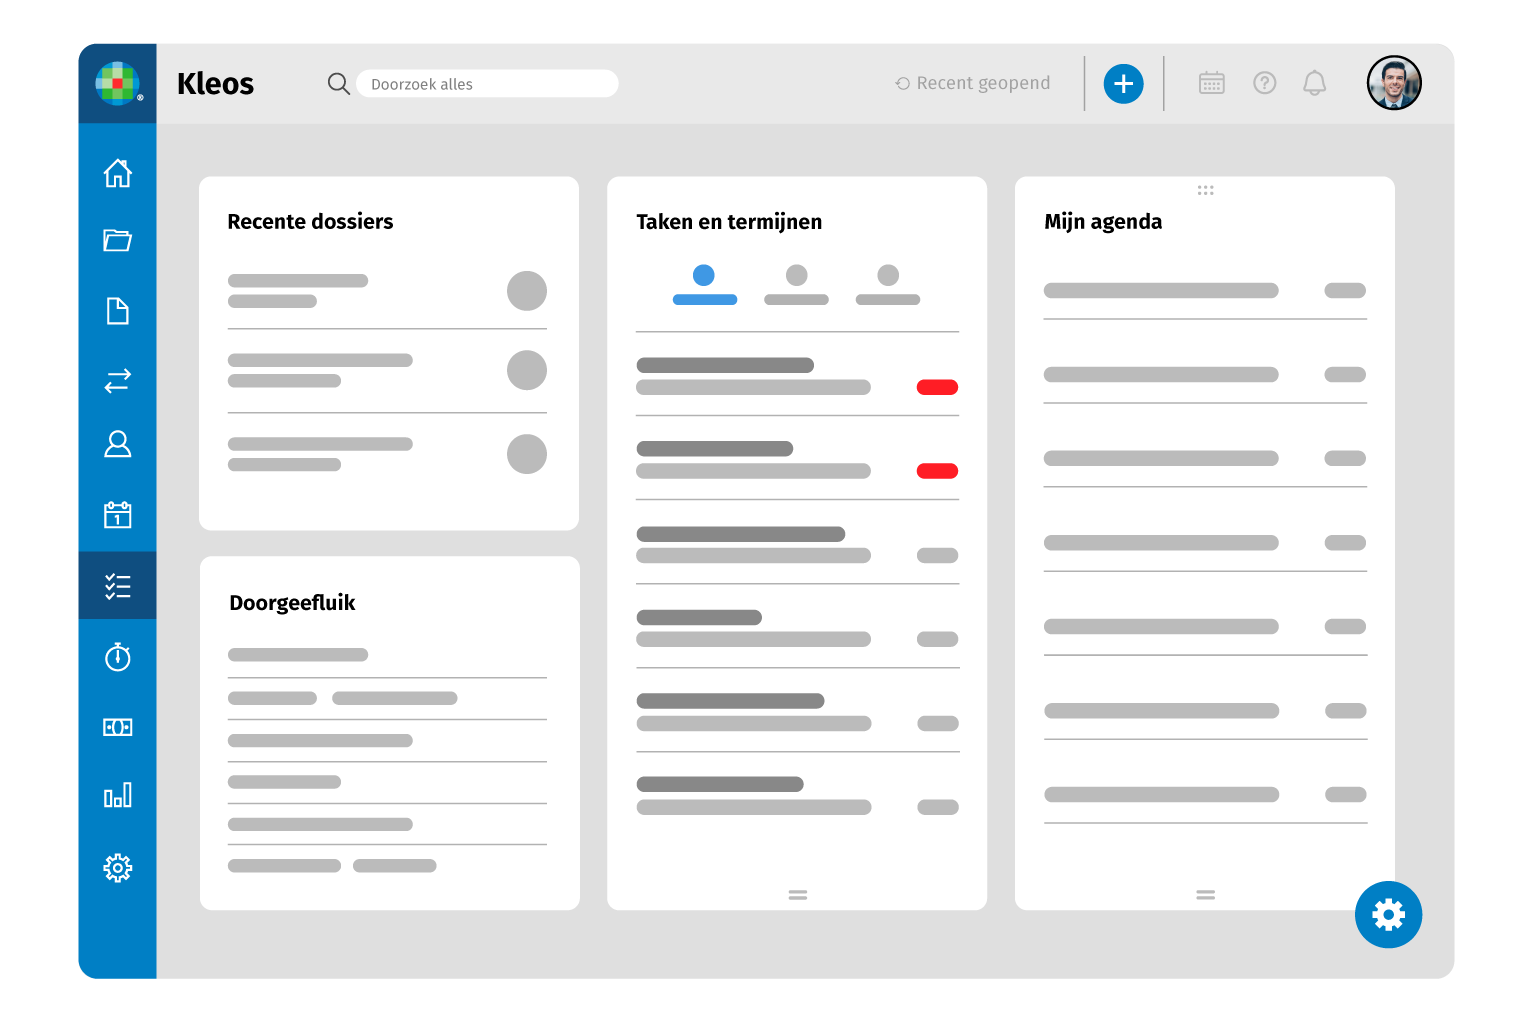Open the Home icon in sidebar
The width and height of the screenshot is (1532, 1021).
pos(118,173)
